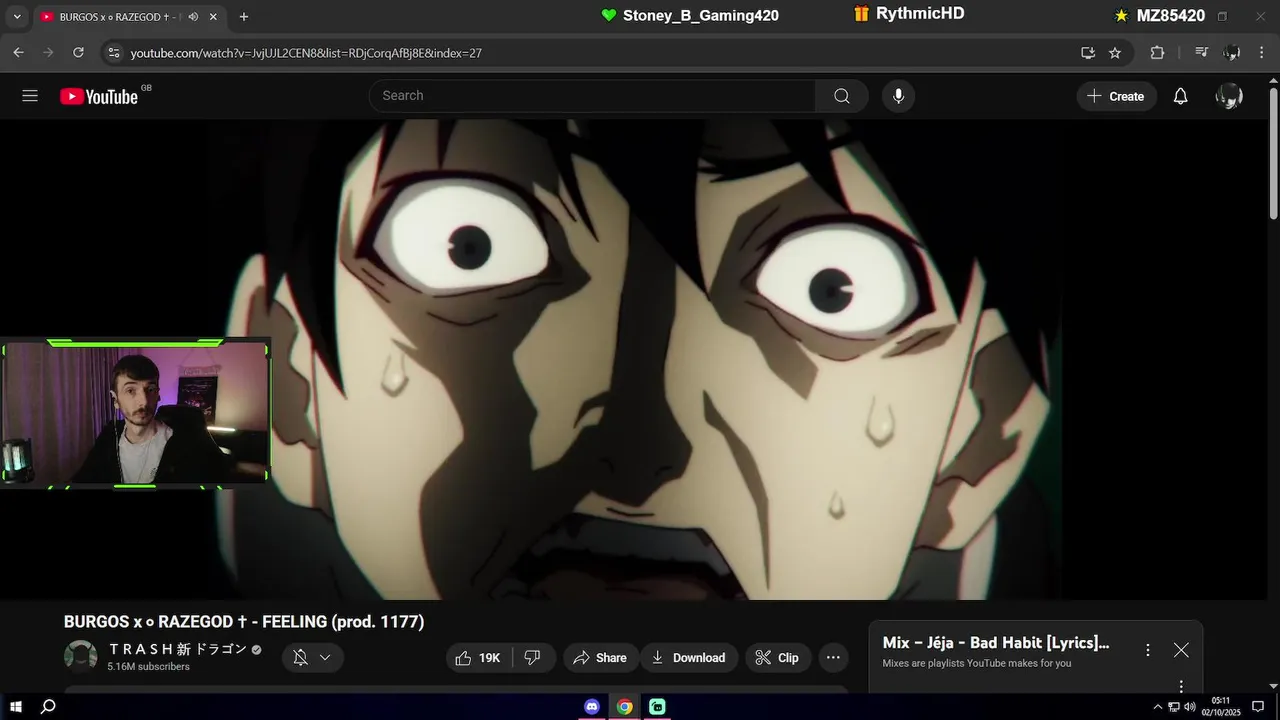
Task: Open the T R A S H channel name link
Action: click(x=177, y=648)
